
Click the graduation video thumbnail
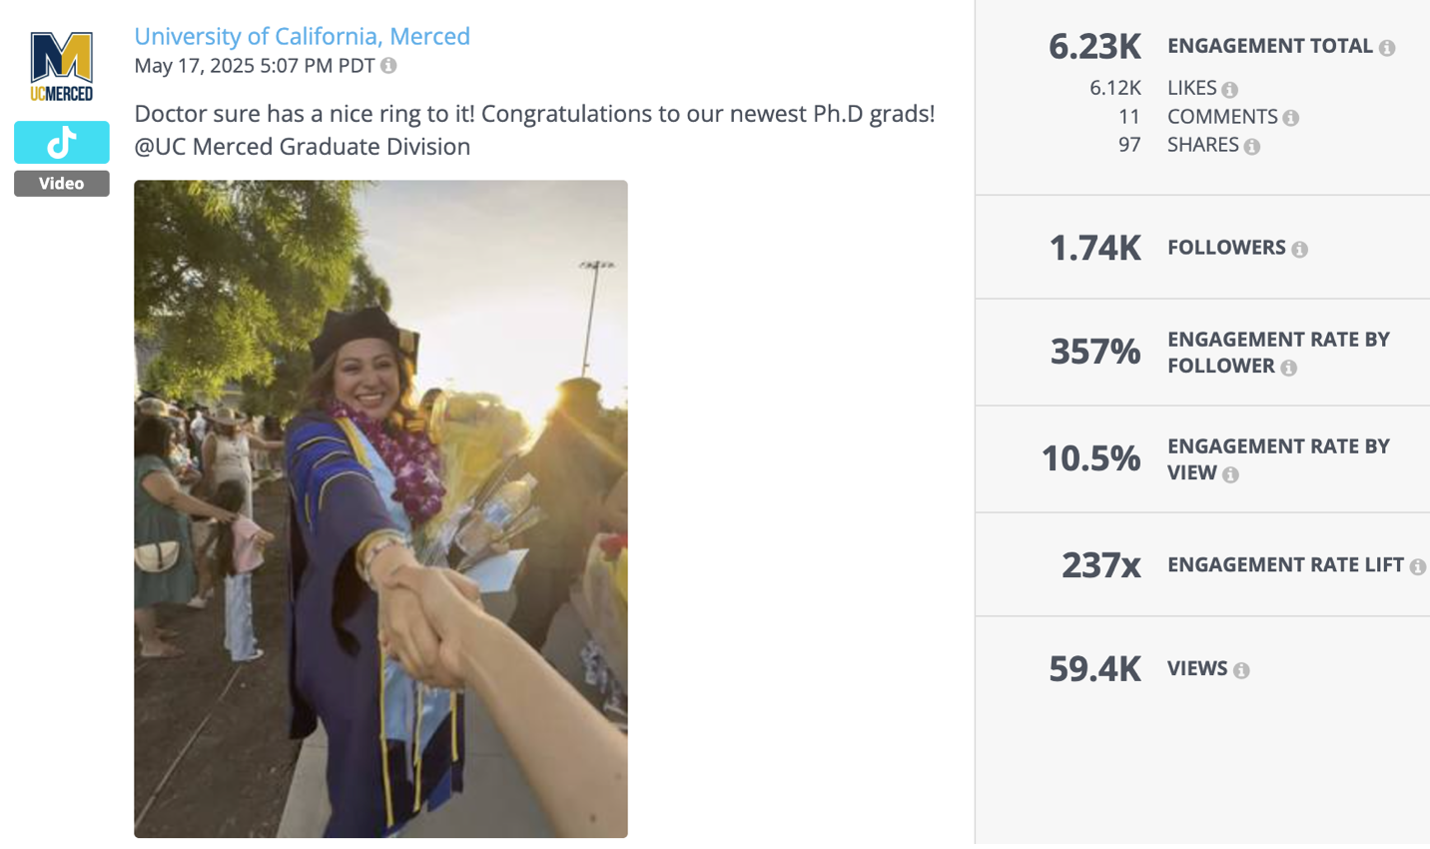click(381, 508)
